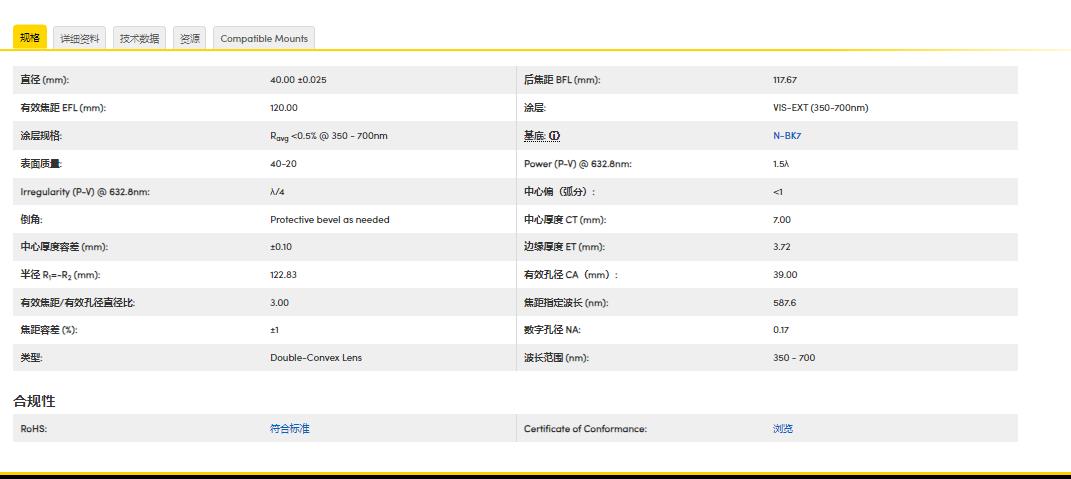Select the 资源 tab
This screenshot has height=479, width=1071.
189,38
